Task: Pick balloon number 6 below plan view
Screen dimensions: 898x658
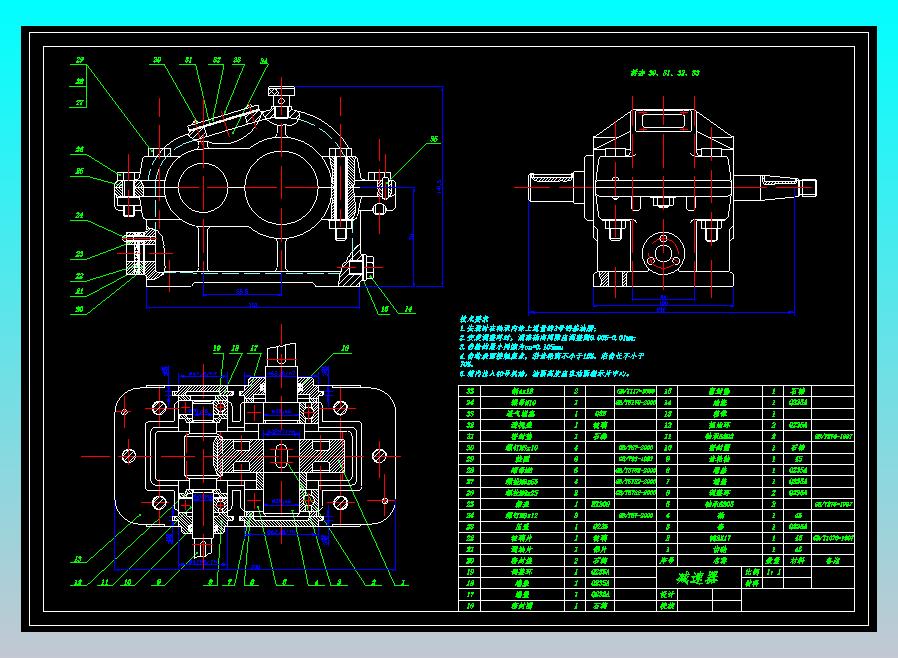Action: [252, 582]
